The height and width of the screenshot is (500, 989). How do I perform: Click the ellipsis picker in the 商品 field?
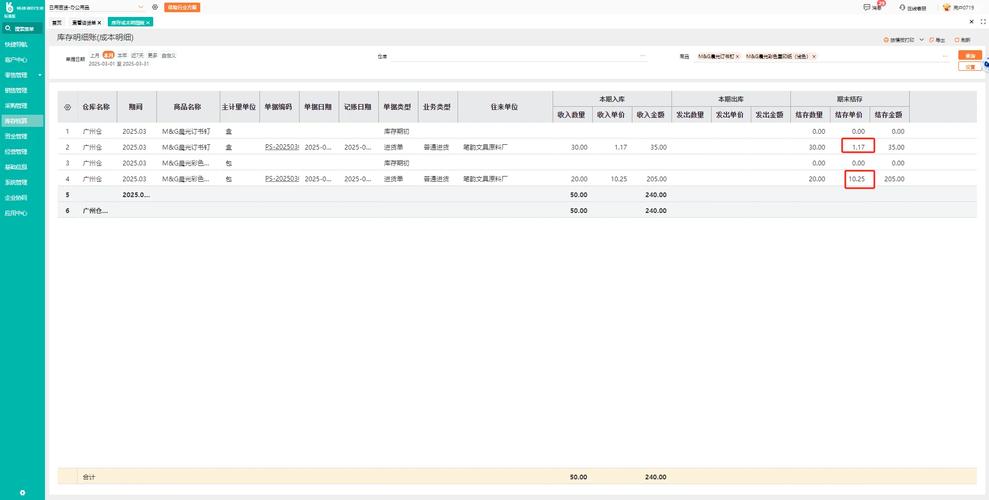click(x=945, y=56)
